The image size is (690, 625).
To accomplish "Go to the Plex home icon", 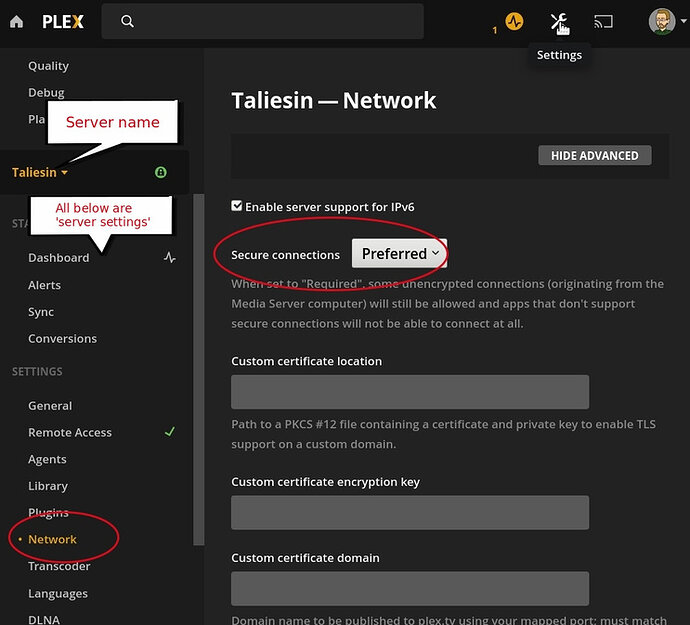I will tap(17, 21).
